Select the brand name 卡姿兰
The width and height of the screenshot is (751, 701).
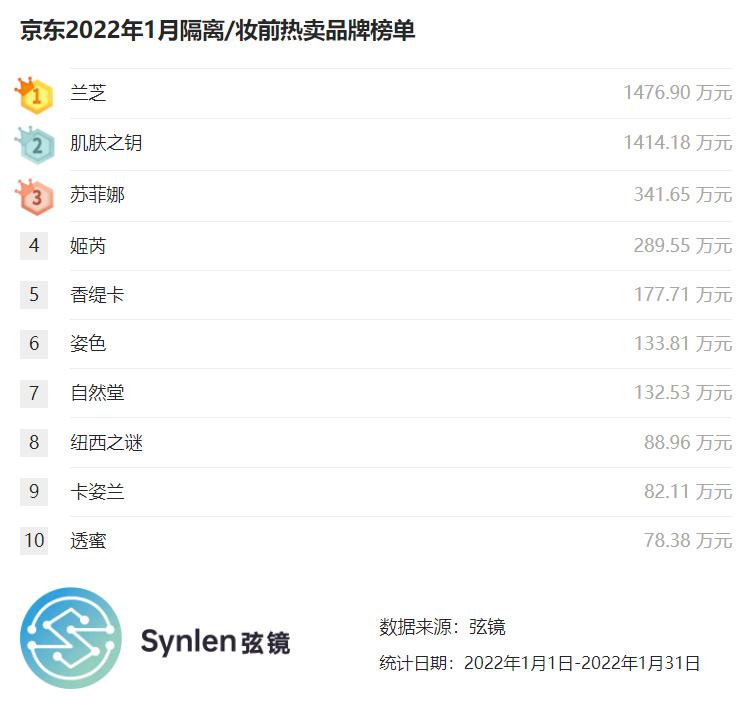tap(97, 491)
